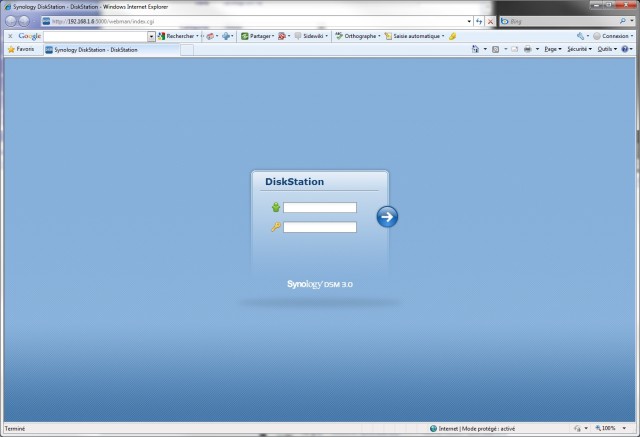Click the Internet zone globe in status bar
The width and height of the screenshot is (640, 437).
[x=433, y=428]
